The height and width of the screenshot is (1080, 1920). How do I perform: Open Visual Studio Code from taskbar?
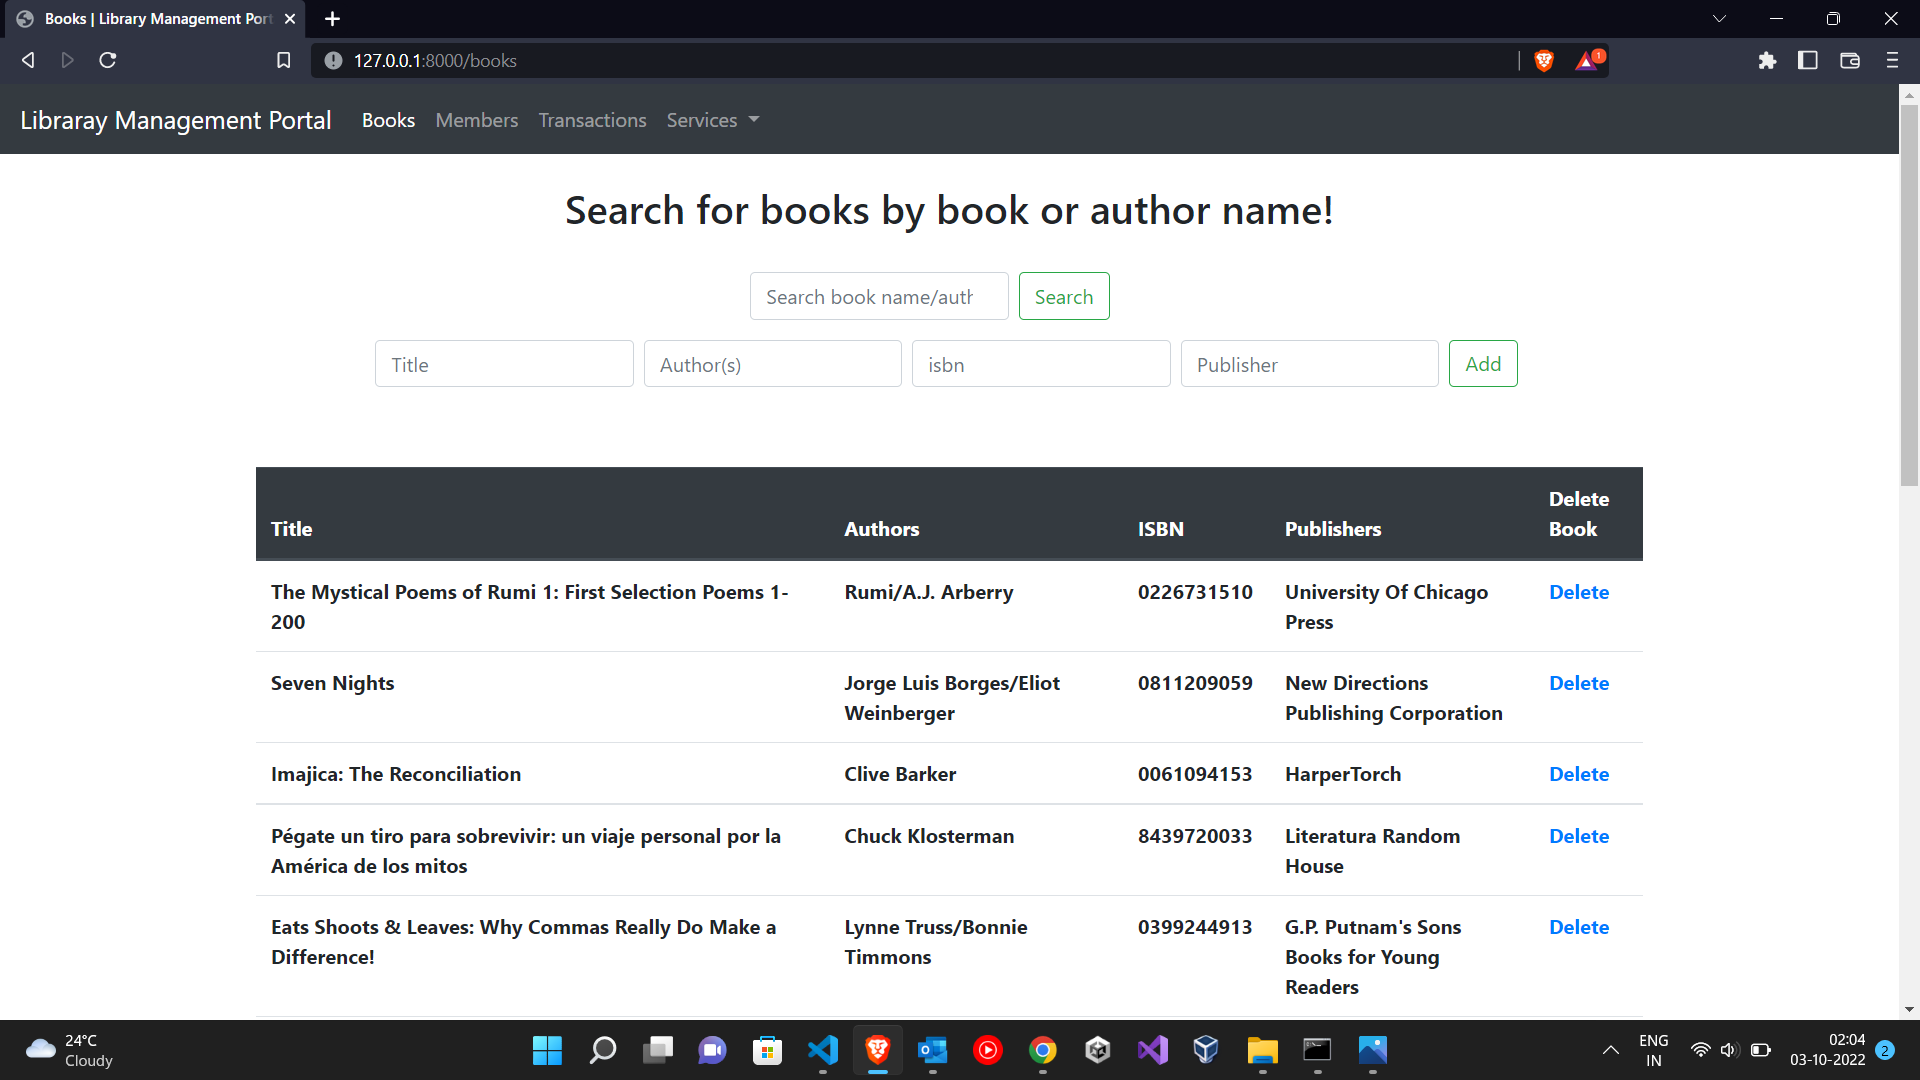pos(822,1050)
